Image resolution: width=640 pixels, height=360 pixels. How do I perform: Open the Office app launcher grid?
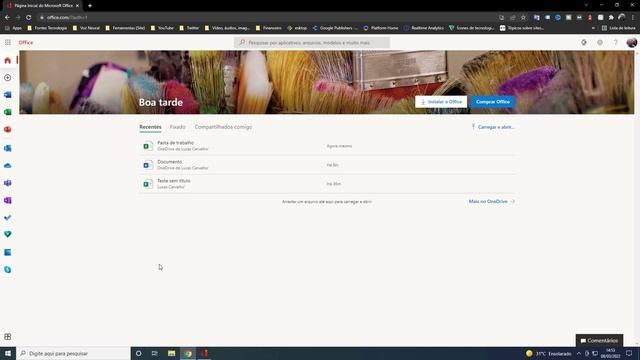(x=8, y=42)
